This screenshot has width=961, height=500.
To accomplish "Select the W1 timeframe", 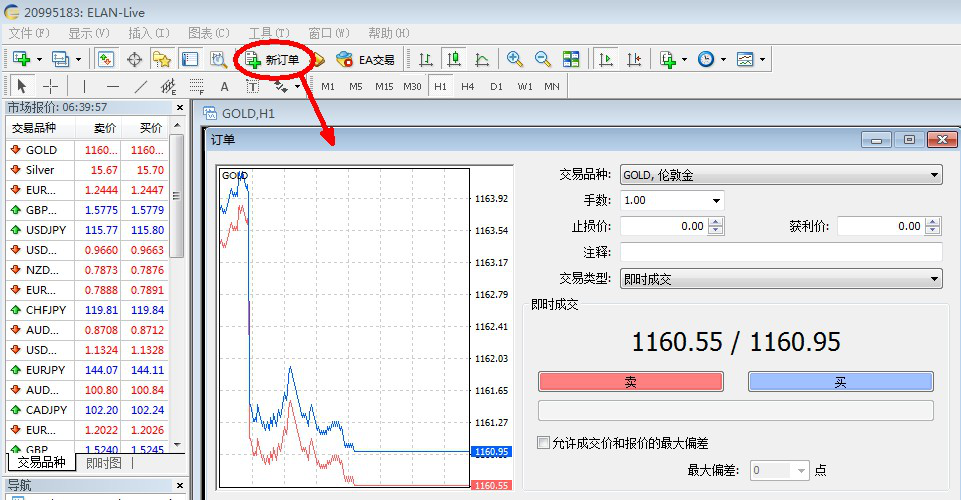I will click(525, 86).
